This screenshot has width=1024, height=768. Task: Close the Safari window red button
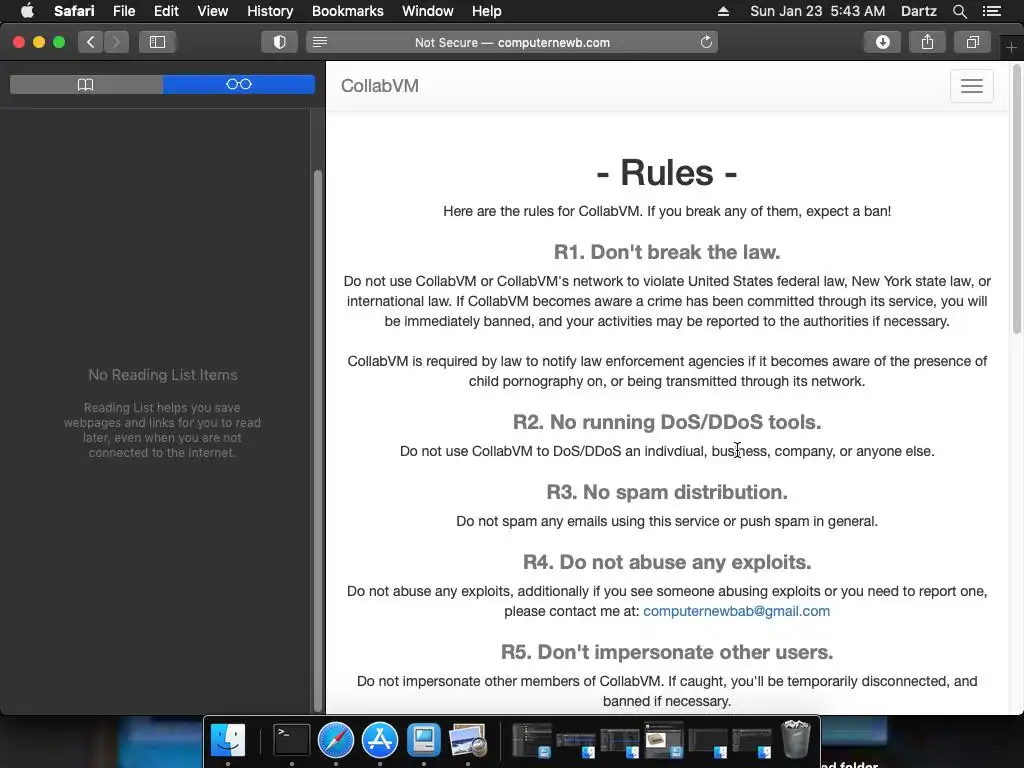19,42
